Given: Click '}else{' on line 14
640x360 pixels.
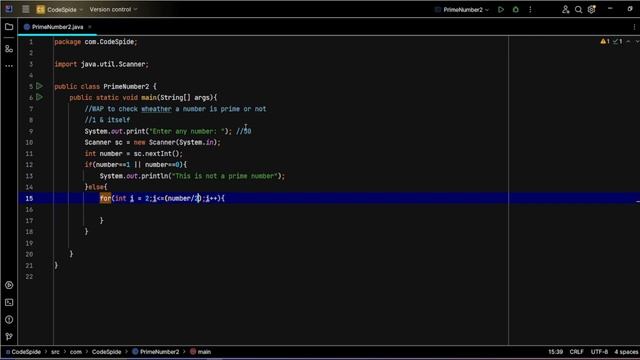Looking at the screenshot, I should (96, 187).
